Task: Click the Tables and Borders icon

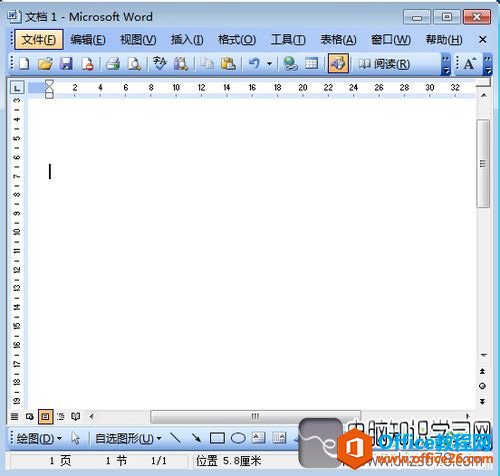Action: (x=312, y=63)
